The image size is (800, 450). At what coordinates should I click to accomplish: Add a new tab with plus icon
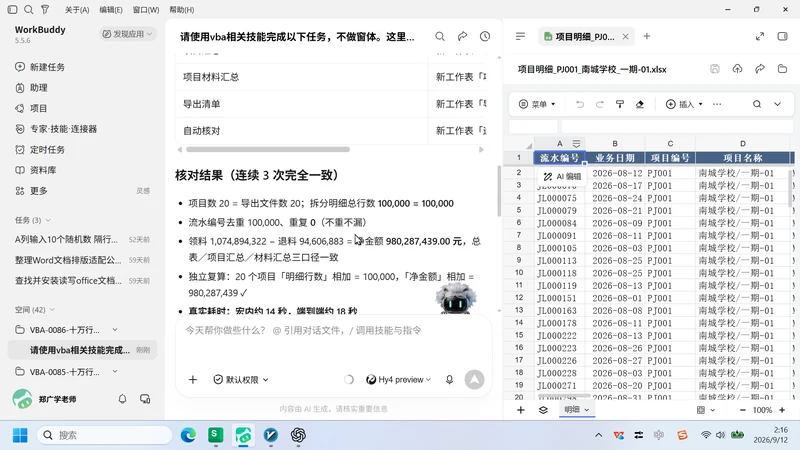(647, 36)
